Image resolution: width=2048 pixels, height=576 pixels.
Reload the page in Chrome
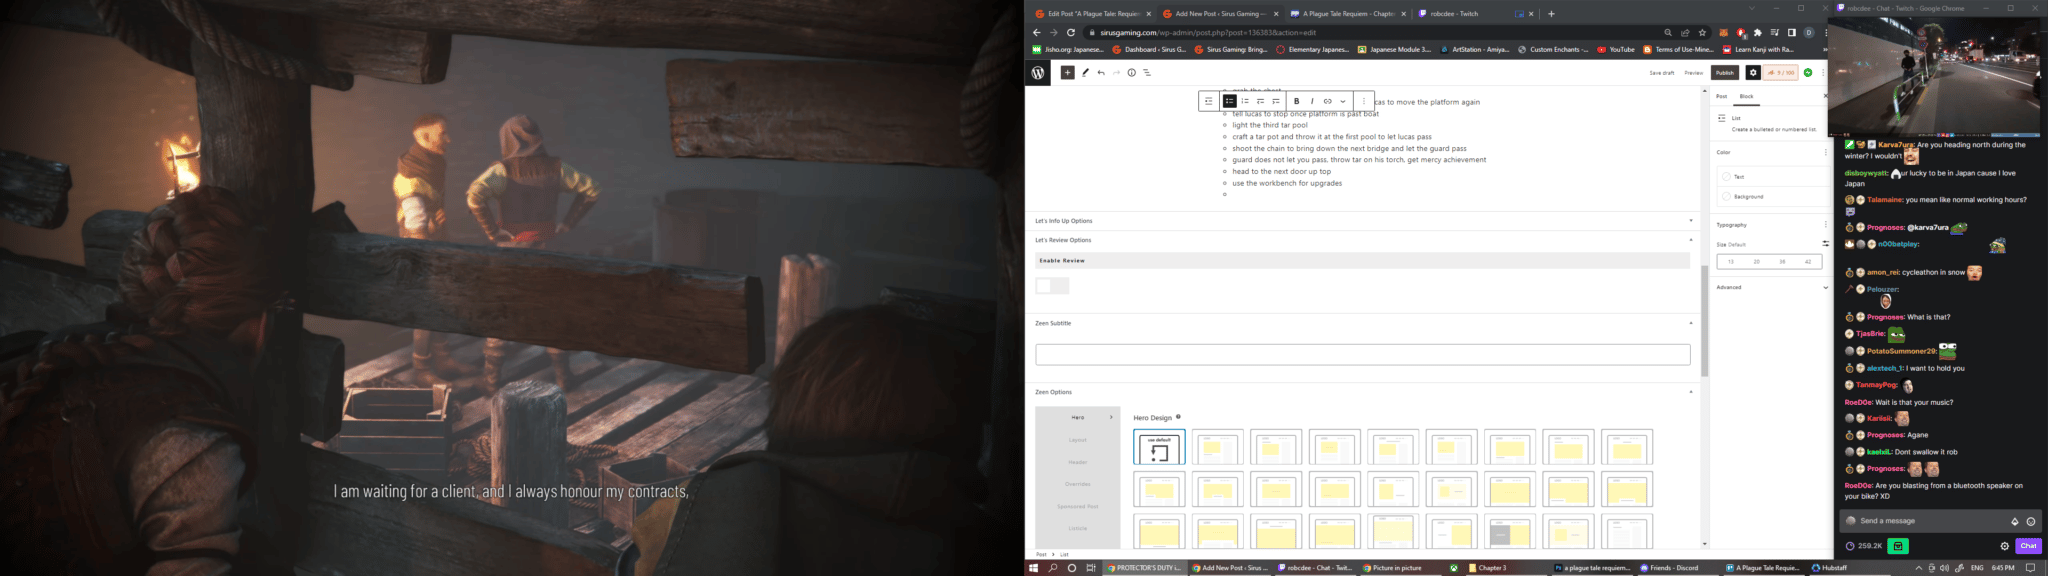1070,32
